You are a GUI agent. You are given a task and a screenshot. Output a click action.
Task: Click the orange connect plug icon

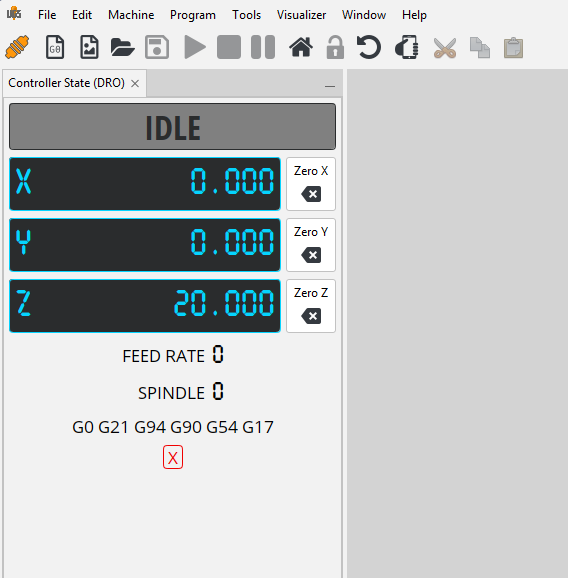17,47
